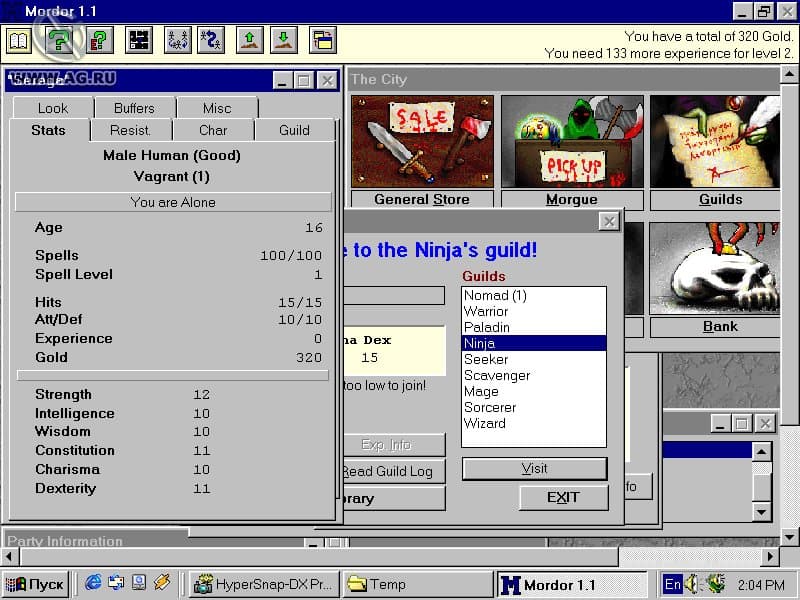Viewport: 800px width, 600px height.
Task: Select the Buffers tab
Action: pyautogui.click(x=134, y=108)
